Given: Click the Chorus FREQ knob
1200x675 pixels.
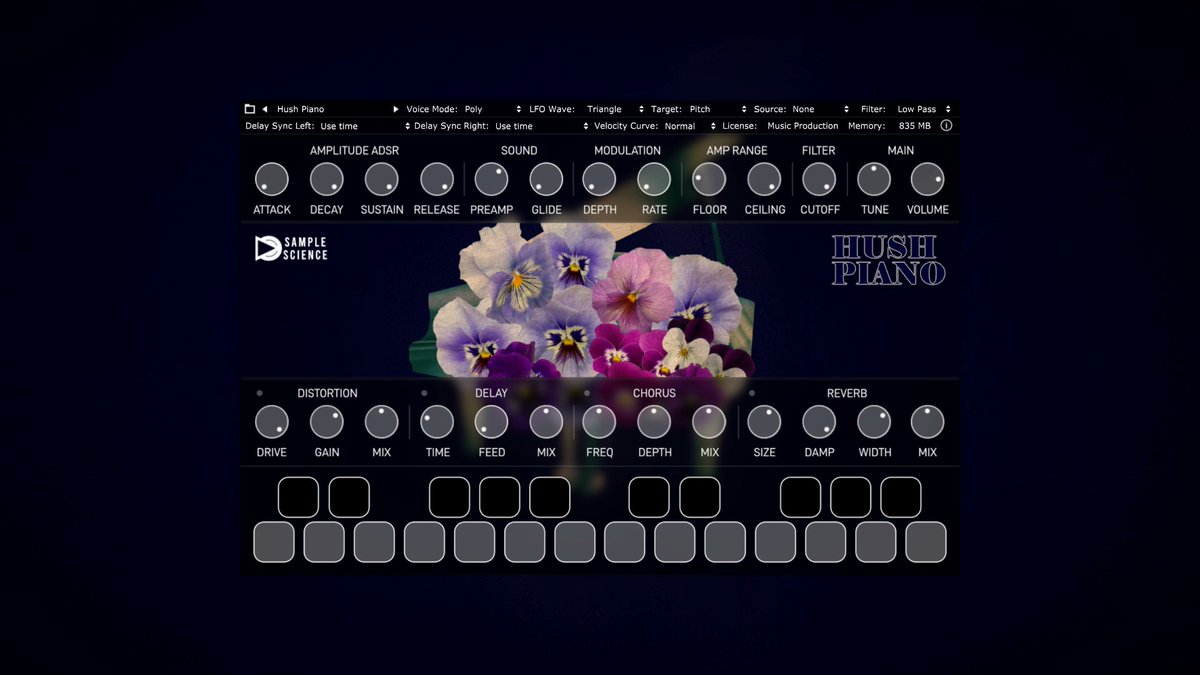Looking at the screenshot, I should pyautogui.click(x=599, y=422).
